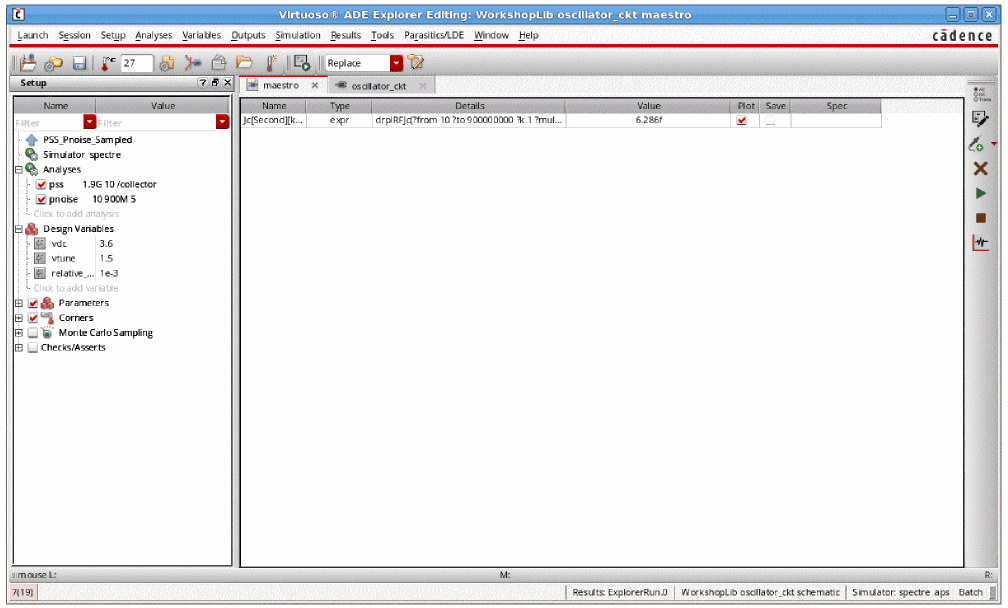
Task: Click 'Click to add analysis' link
Action: point(76,214)
